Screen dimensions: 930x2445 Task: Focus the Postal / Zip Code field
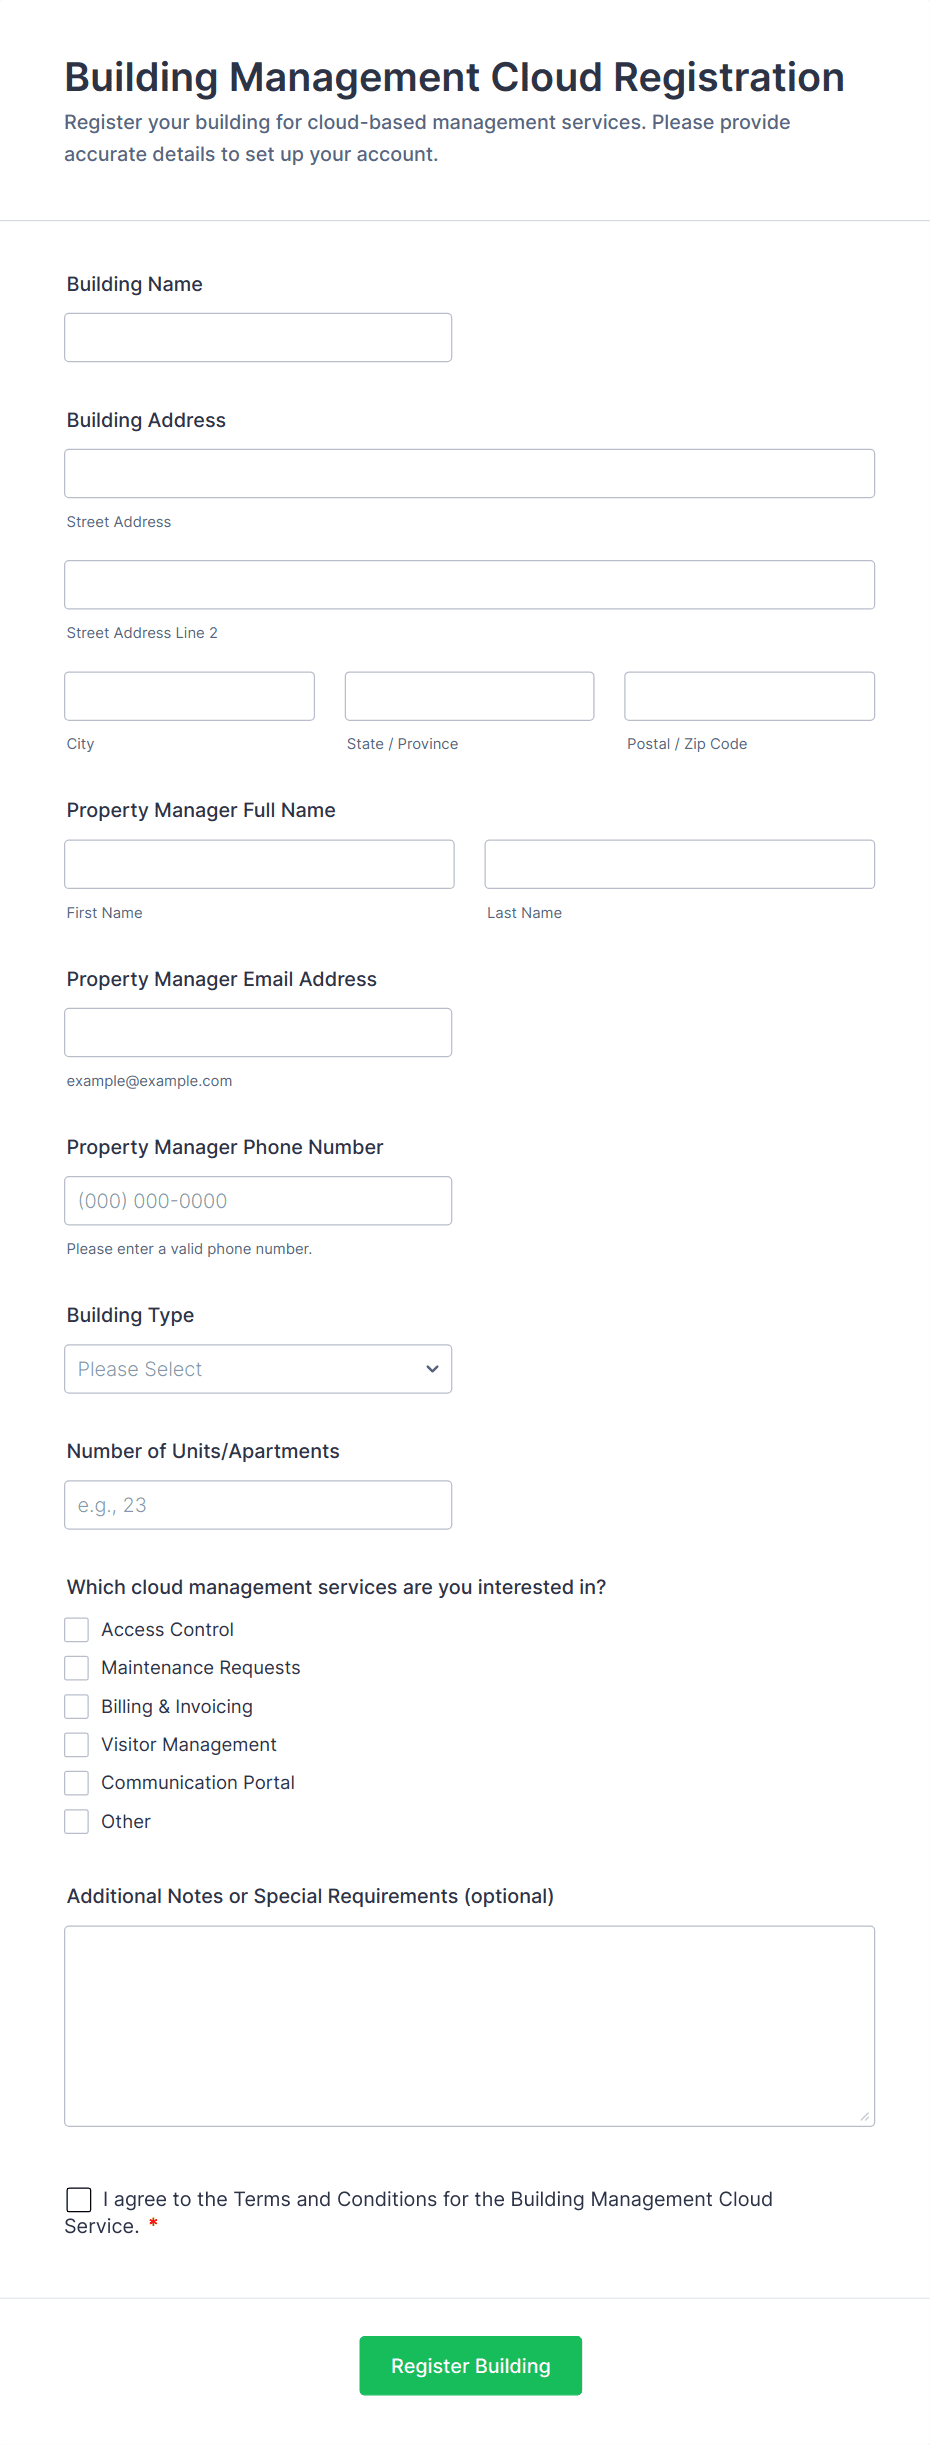click(x=749, y=696)
